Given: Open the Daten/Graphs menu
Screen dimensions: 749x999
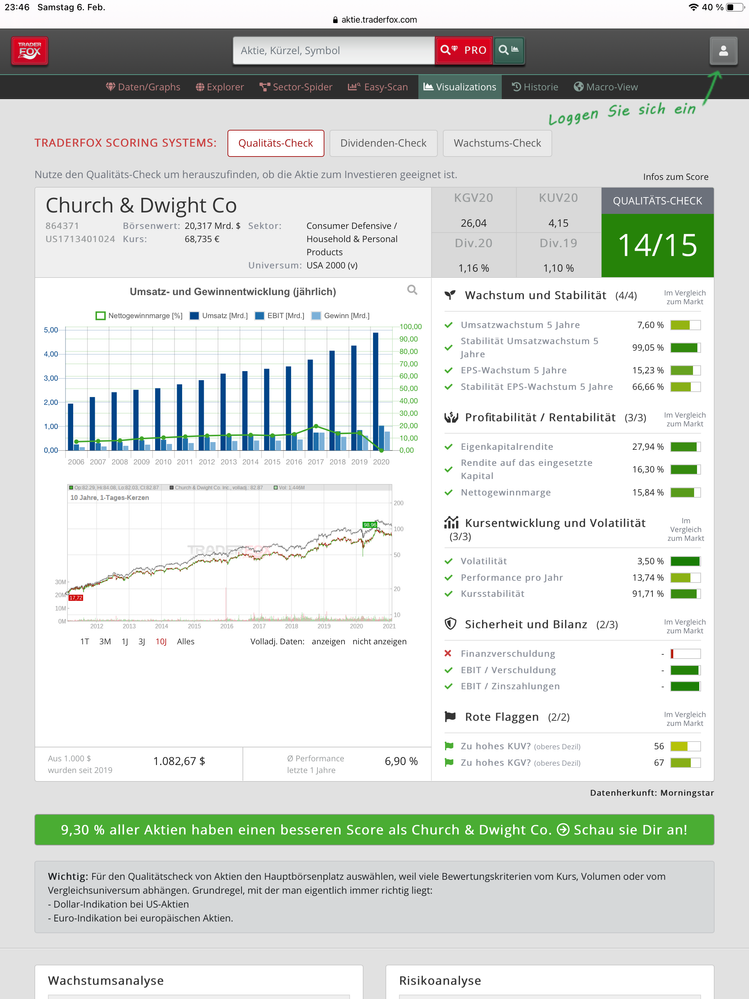Looking at the screenshot, I should click(x=143, y=87).
